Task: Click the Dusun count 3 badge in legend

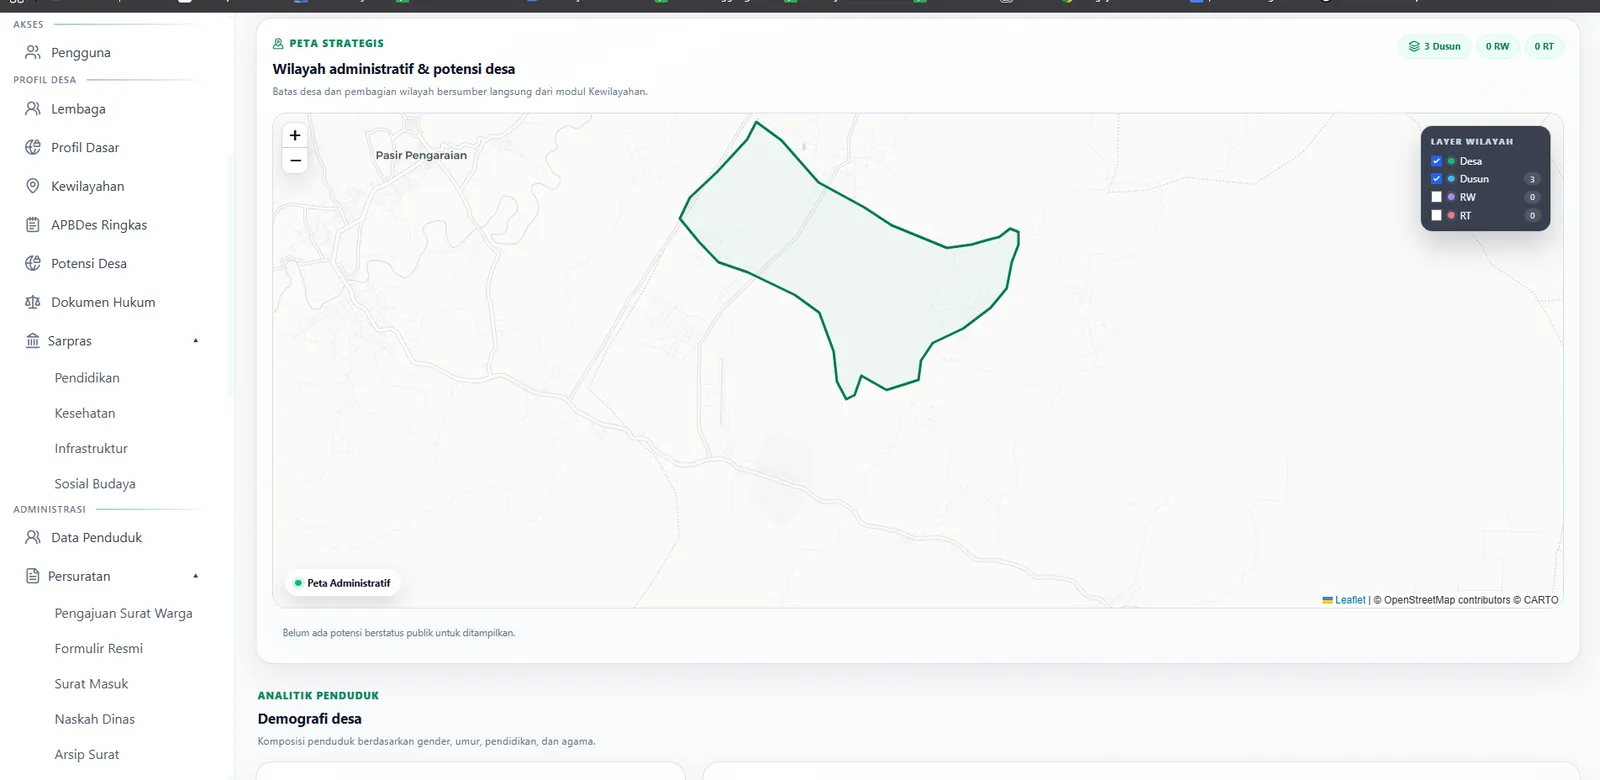Action: point(1532,179)
